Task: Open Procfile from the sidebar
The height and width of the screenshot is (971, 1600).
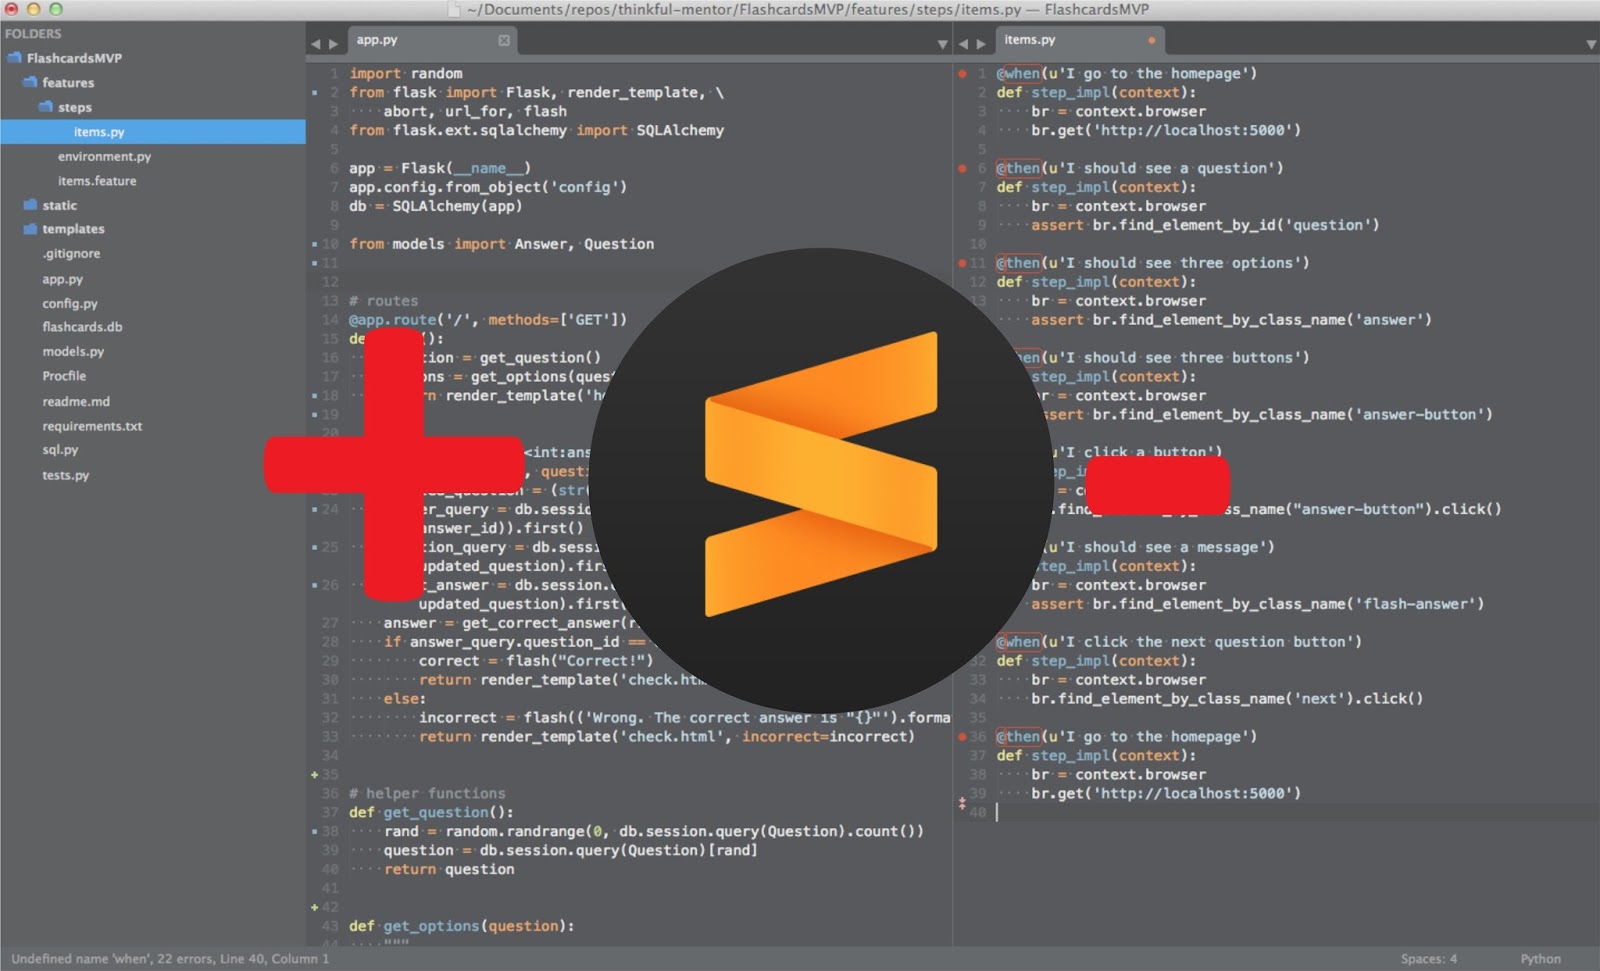Action: click(x=64, y=376)
